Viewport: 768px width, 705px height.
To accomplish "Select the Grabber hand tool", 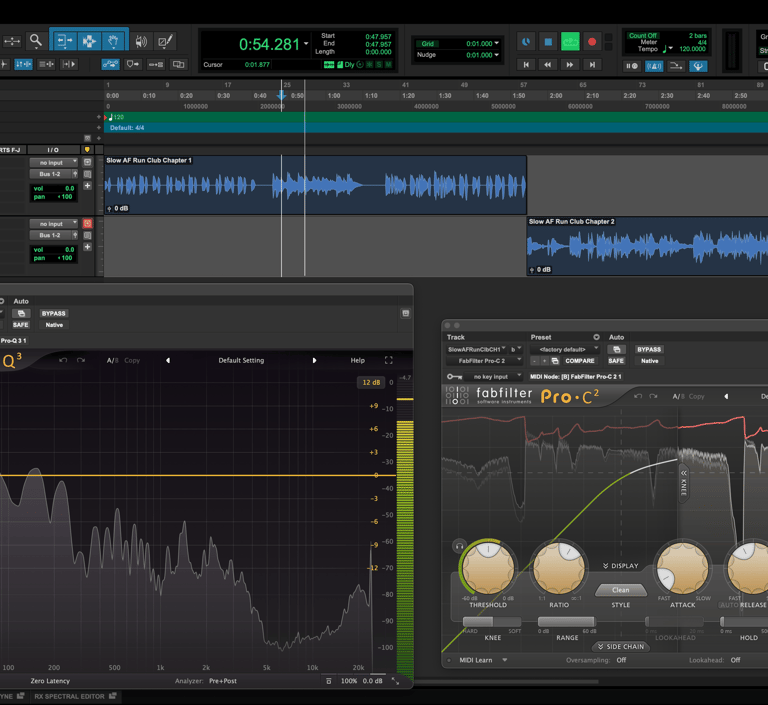I will point(114,41).
